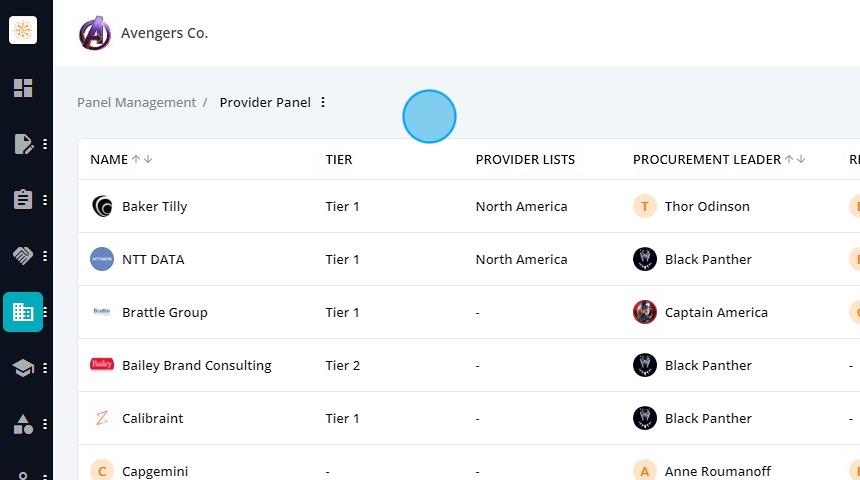Select Thor Odinson procurement leader
Image resolution: width=860 pixels, height=480 pixels.
[x=707, y=206]
